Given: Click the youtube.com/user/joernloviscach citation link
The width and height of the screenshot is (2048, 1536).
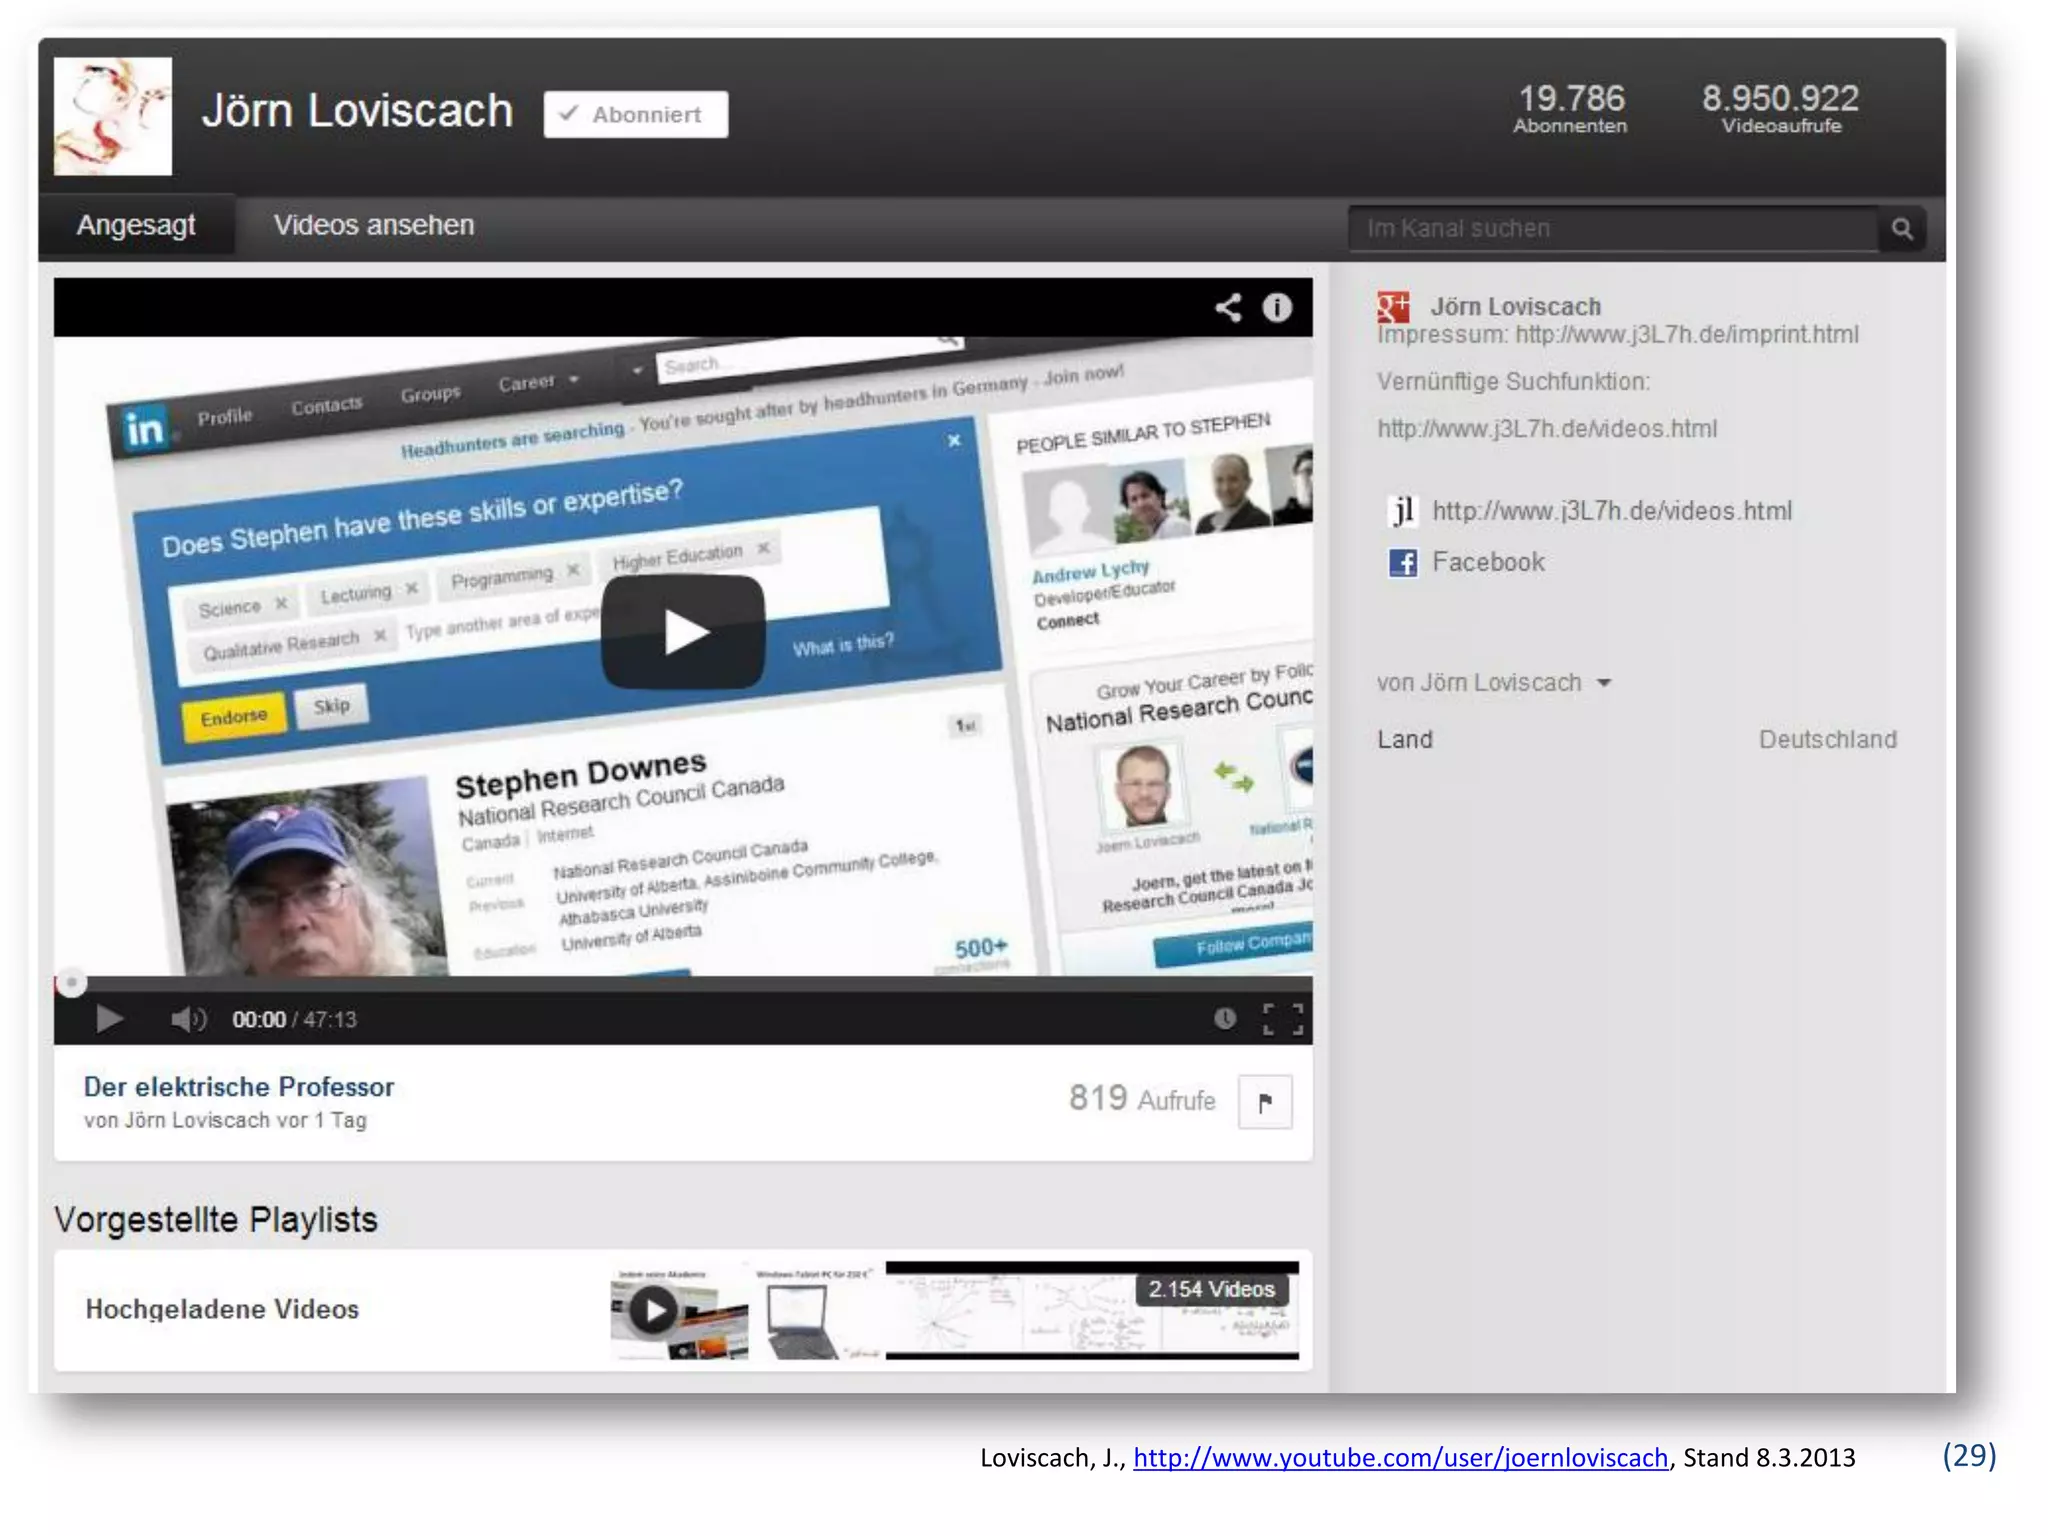Looking at the screenshot, I should coord(1400,1458).
